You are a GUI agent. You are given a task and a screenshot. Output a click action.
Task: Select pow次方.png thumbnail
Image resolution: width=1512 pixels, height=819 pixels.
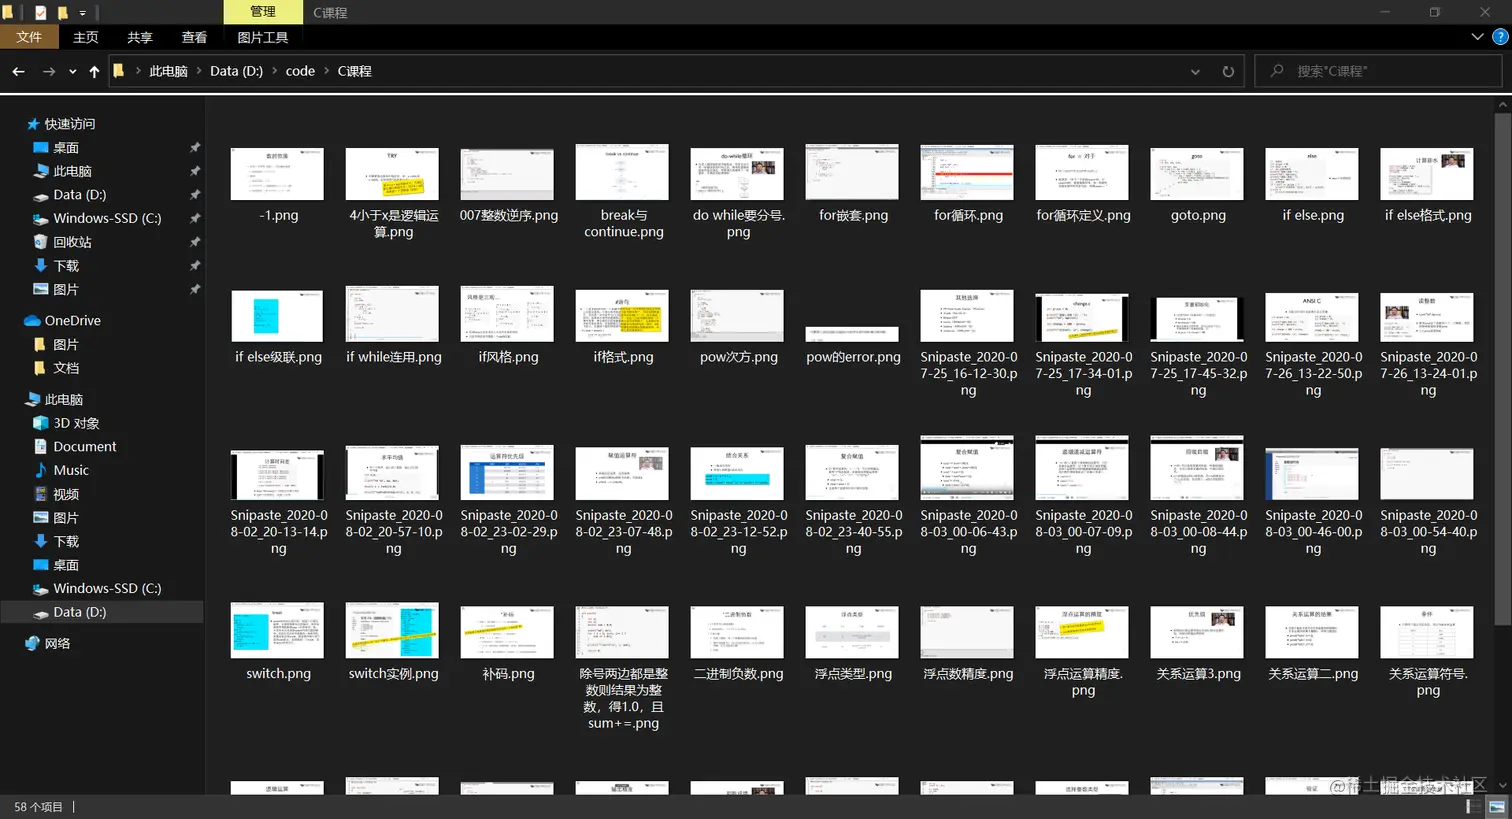[x=737, y=316]
